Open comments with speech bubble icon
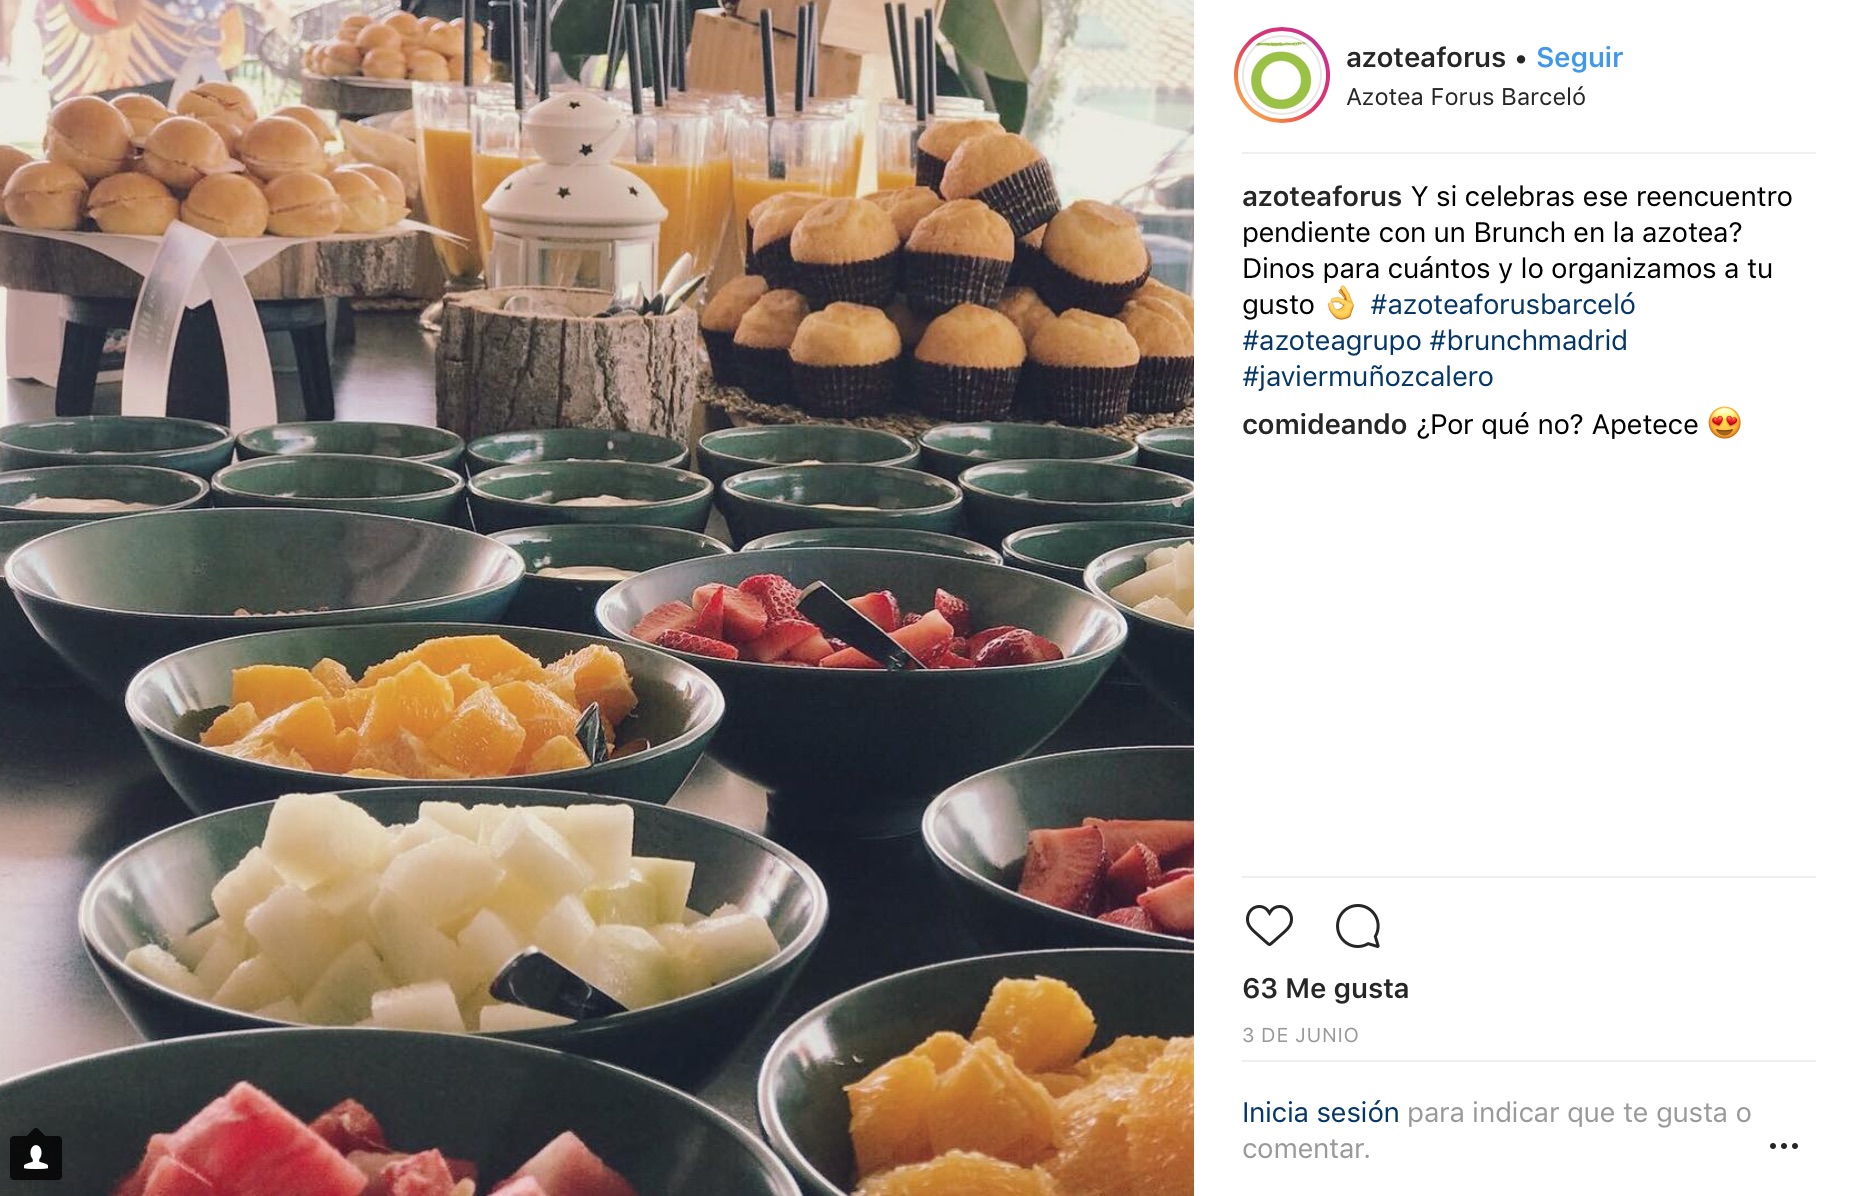The image size is (1849, 1196). 1358,926
